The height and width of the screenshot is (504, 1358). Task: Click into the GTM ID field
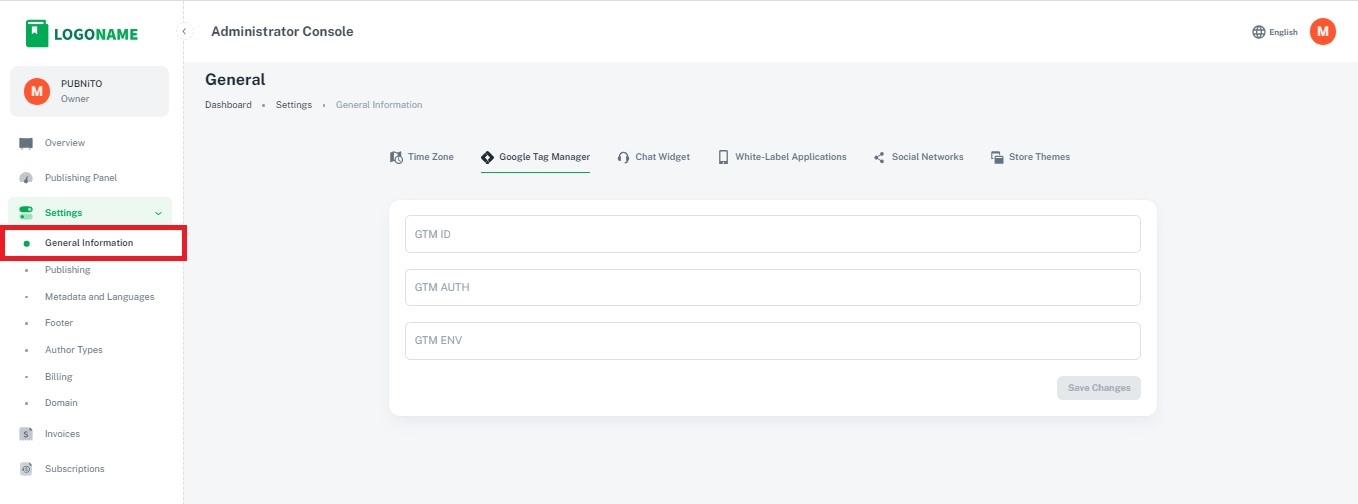[x=772, y=234]
